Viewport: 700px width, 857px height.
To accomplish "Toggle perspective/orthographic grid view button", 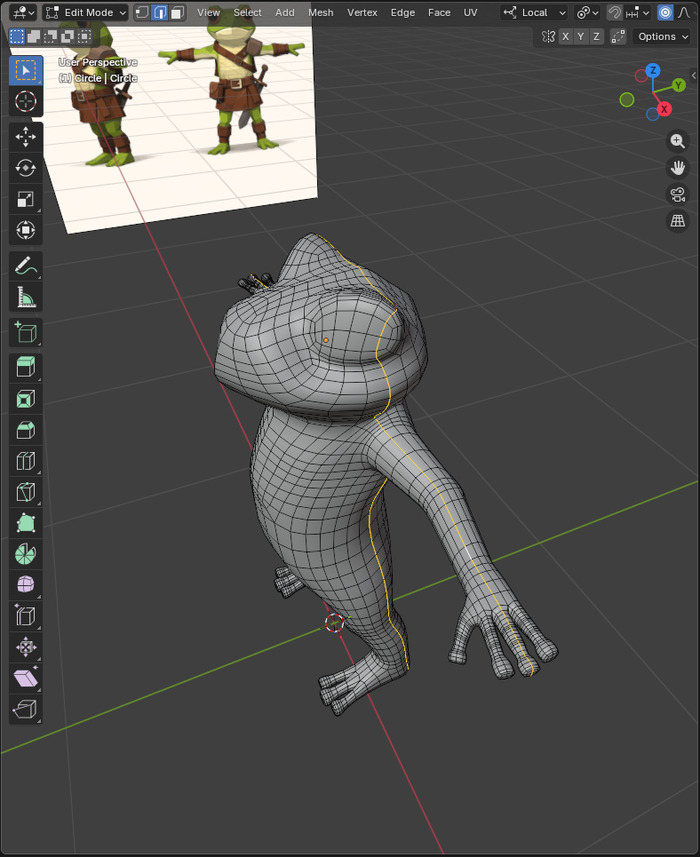I will pyautogui.click(x=678, y=221).
